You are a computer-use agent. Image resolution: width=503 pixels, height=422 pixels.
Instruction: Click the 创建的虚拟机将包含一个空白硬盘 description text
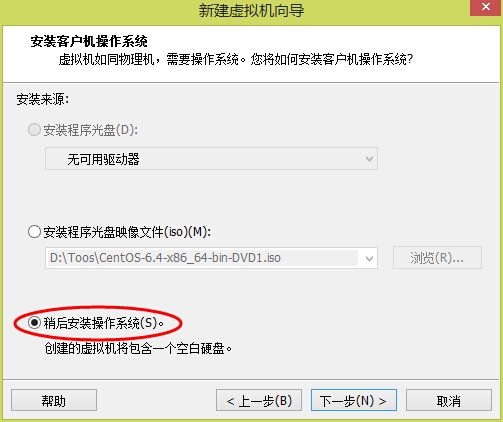[x=138, y=348]
